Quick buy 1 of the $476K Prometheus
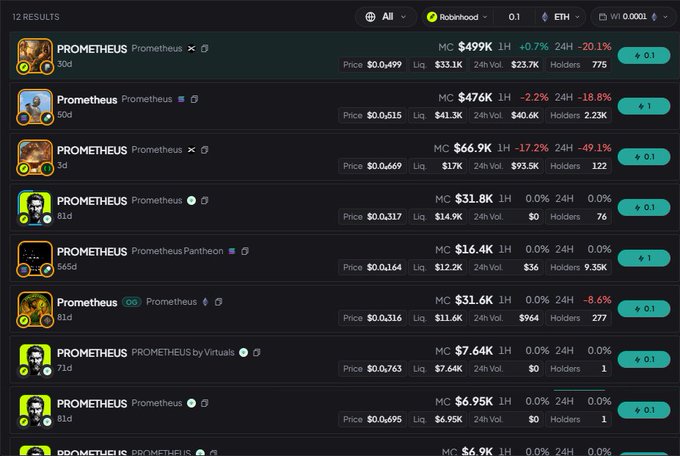This screenshot has height=456, width=680. 644,106
